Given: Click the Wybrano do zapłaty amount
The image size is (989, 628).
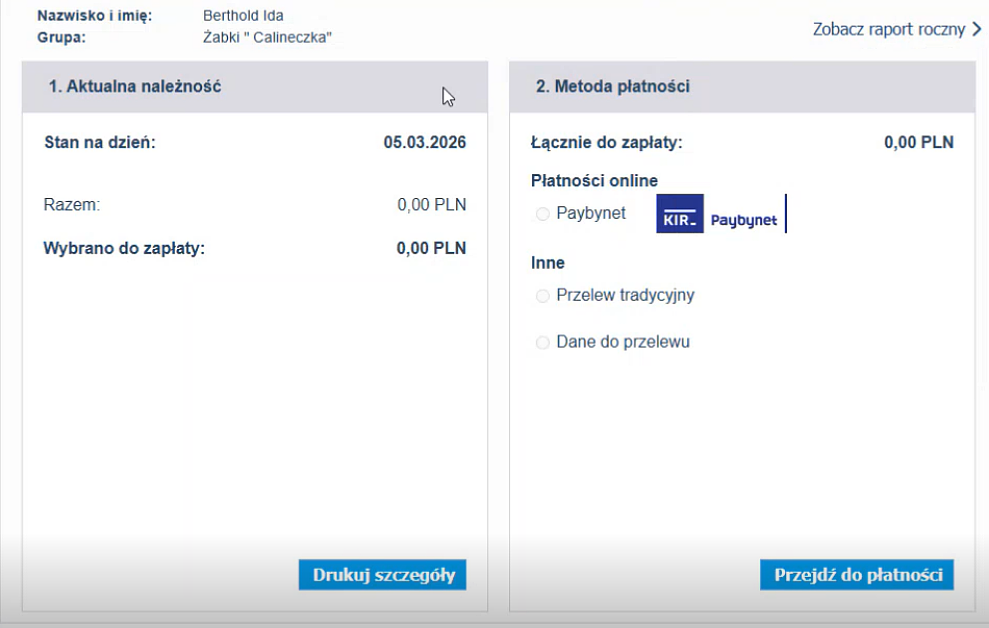Looking at the screenshot, I should [431, 248].
